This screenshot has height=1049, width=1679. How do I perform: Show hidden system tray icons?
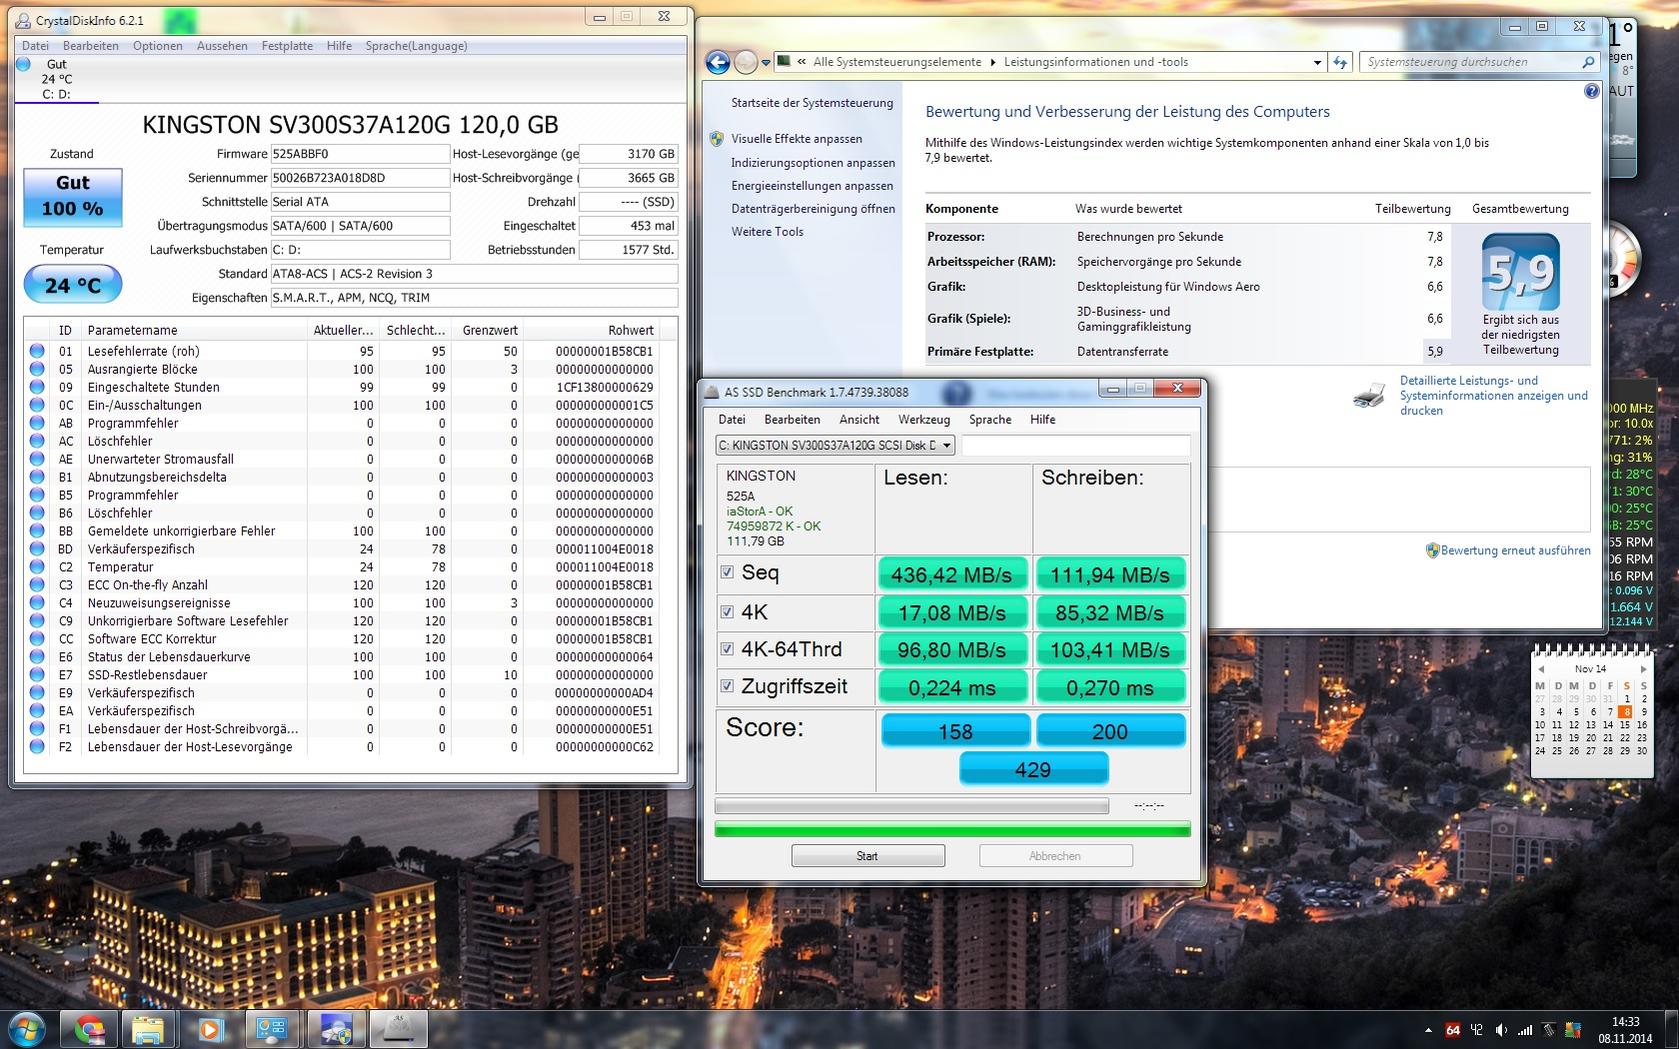click(x=1428, y=1029)
